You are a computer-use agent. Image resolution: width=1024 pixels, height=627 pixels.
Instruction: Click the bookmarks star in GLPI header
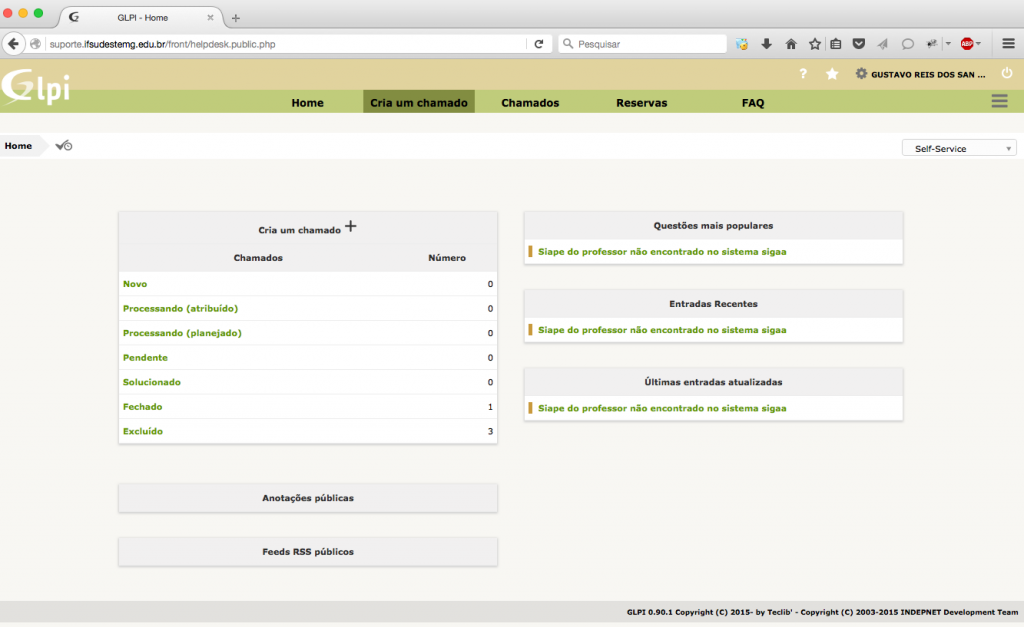click(x=832, y=74)
